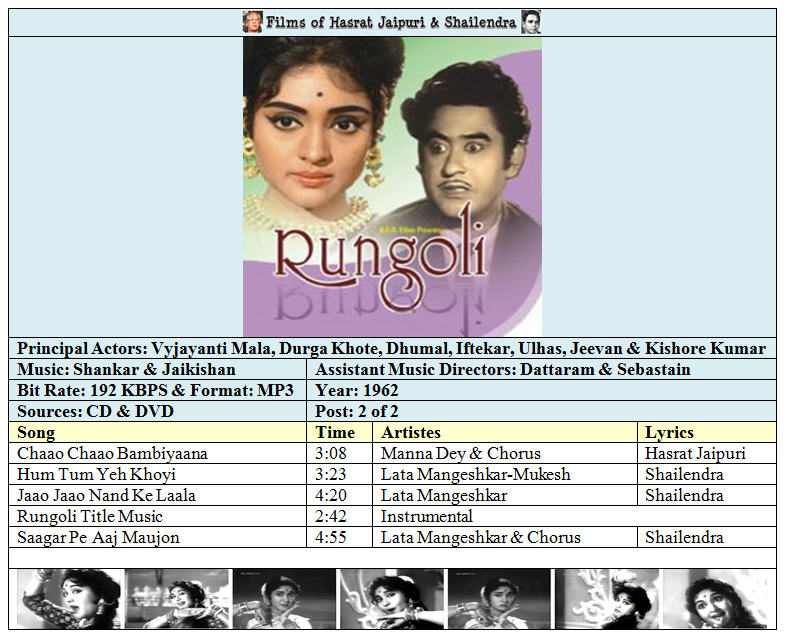
Task: Open the third film still thumbnail
Action: 284,599
